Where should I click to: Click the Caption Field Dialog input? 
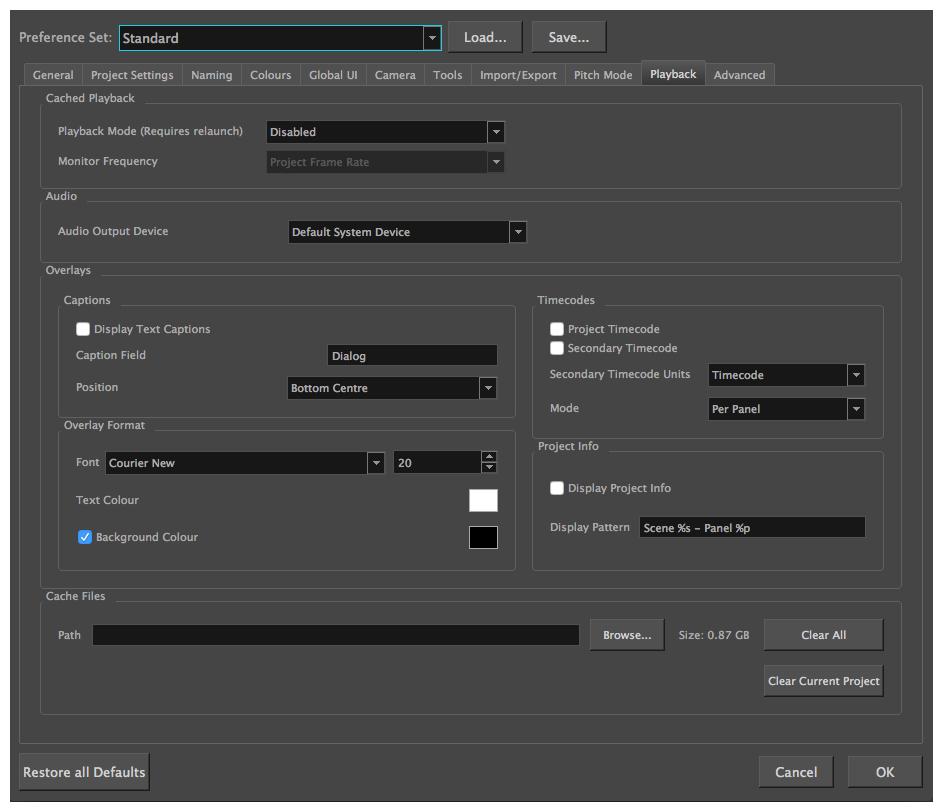pyautogui.click(x=412, y=355)
